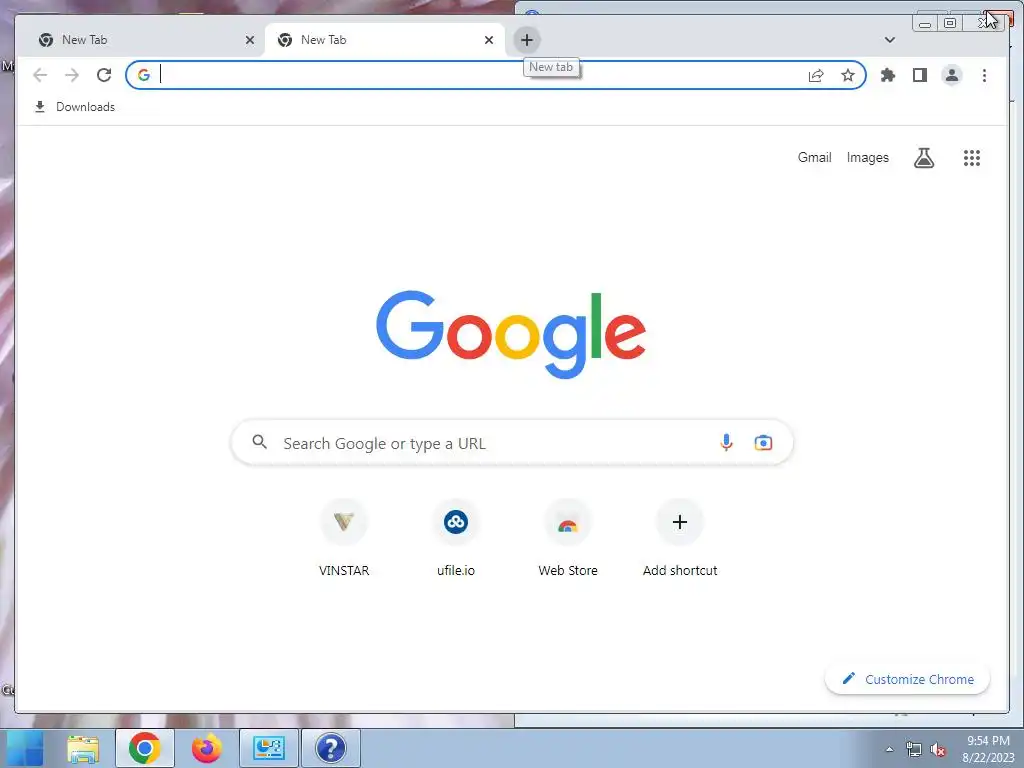Switch to the first New Tab
The image size is (1024, 768).
(x=144, y=40)
